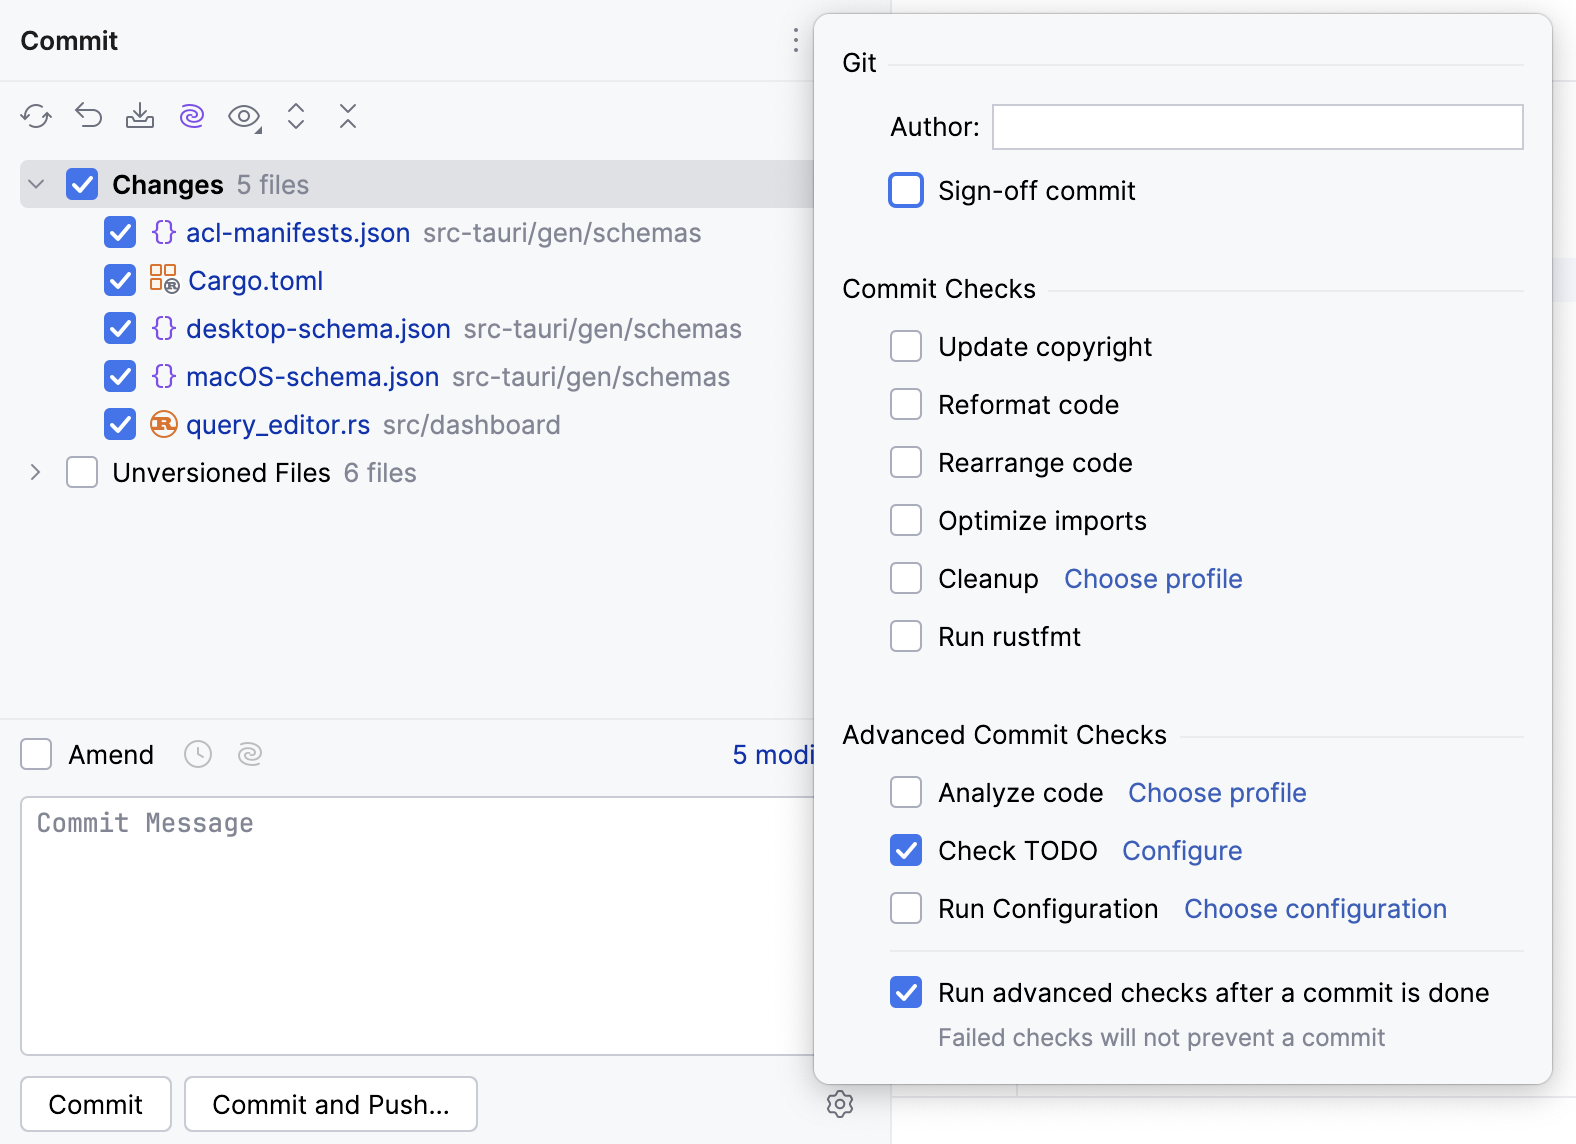This screenshot has height=1144, width=1576.
Task: Click the commit options gear icon
Action: [x=840, y=1104]
